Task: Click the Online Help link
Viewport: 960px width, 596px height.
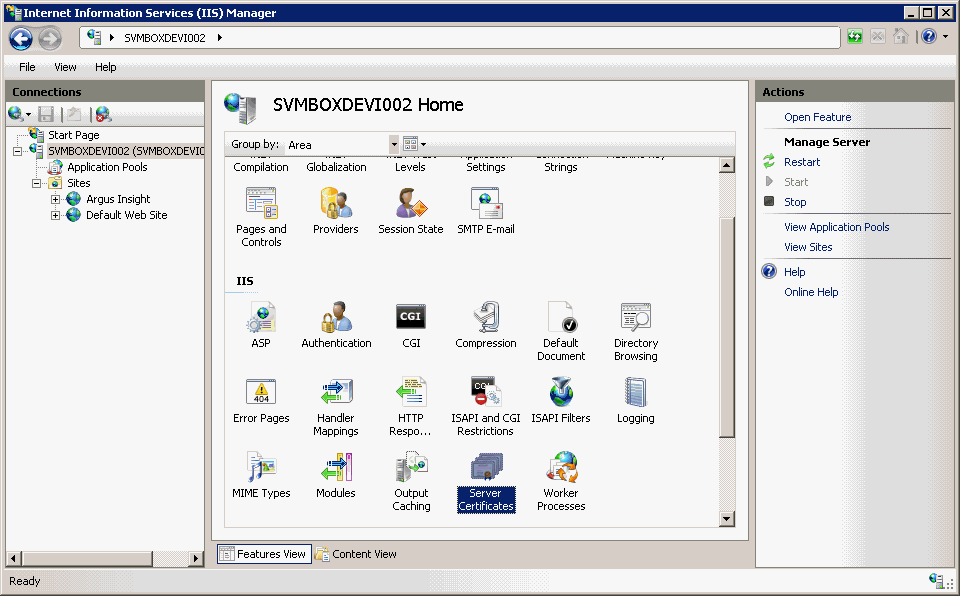Action: click(811, 292)
